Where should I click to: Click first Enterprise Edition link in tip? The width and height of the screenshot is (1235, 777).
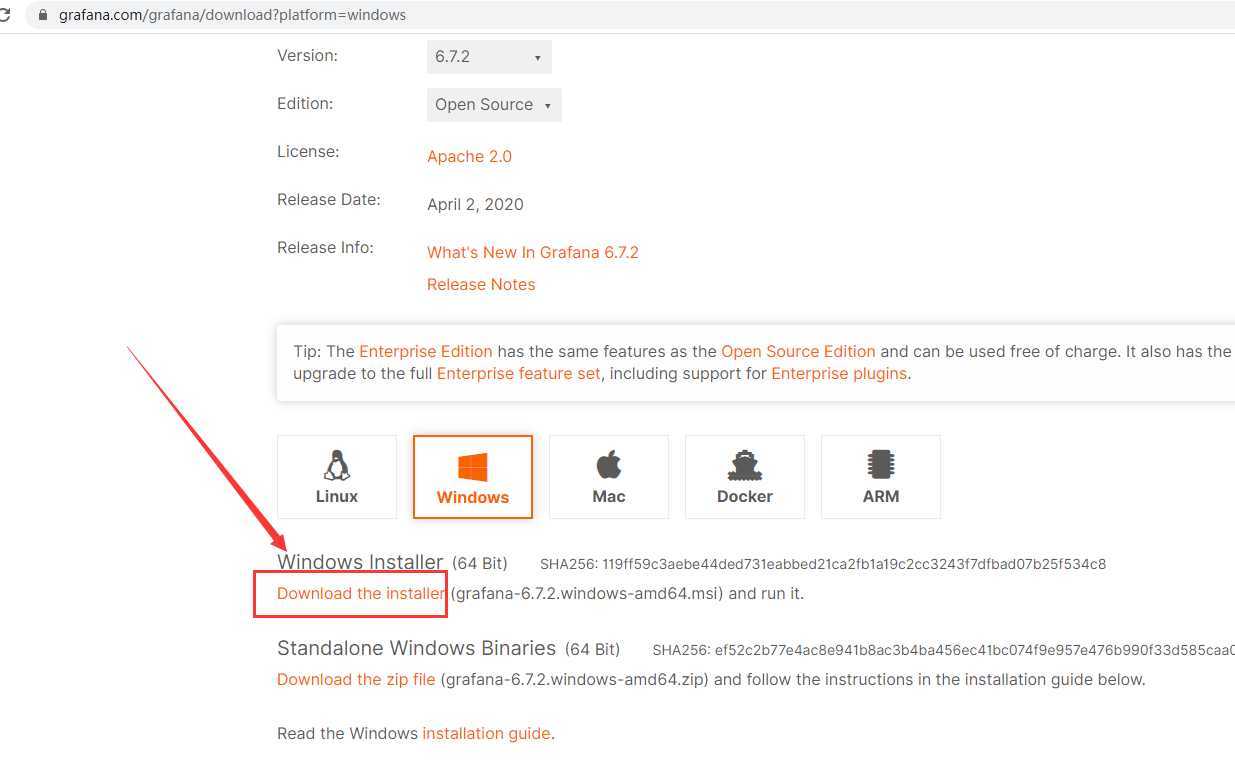pyautogui.click(x=426, y=351)
